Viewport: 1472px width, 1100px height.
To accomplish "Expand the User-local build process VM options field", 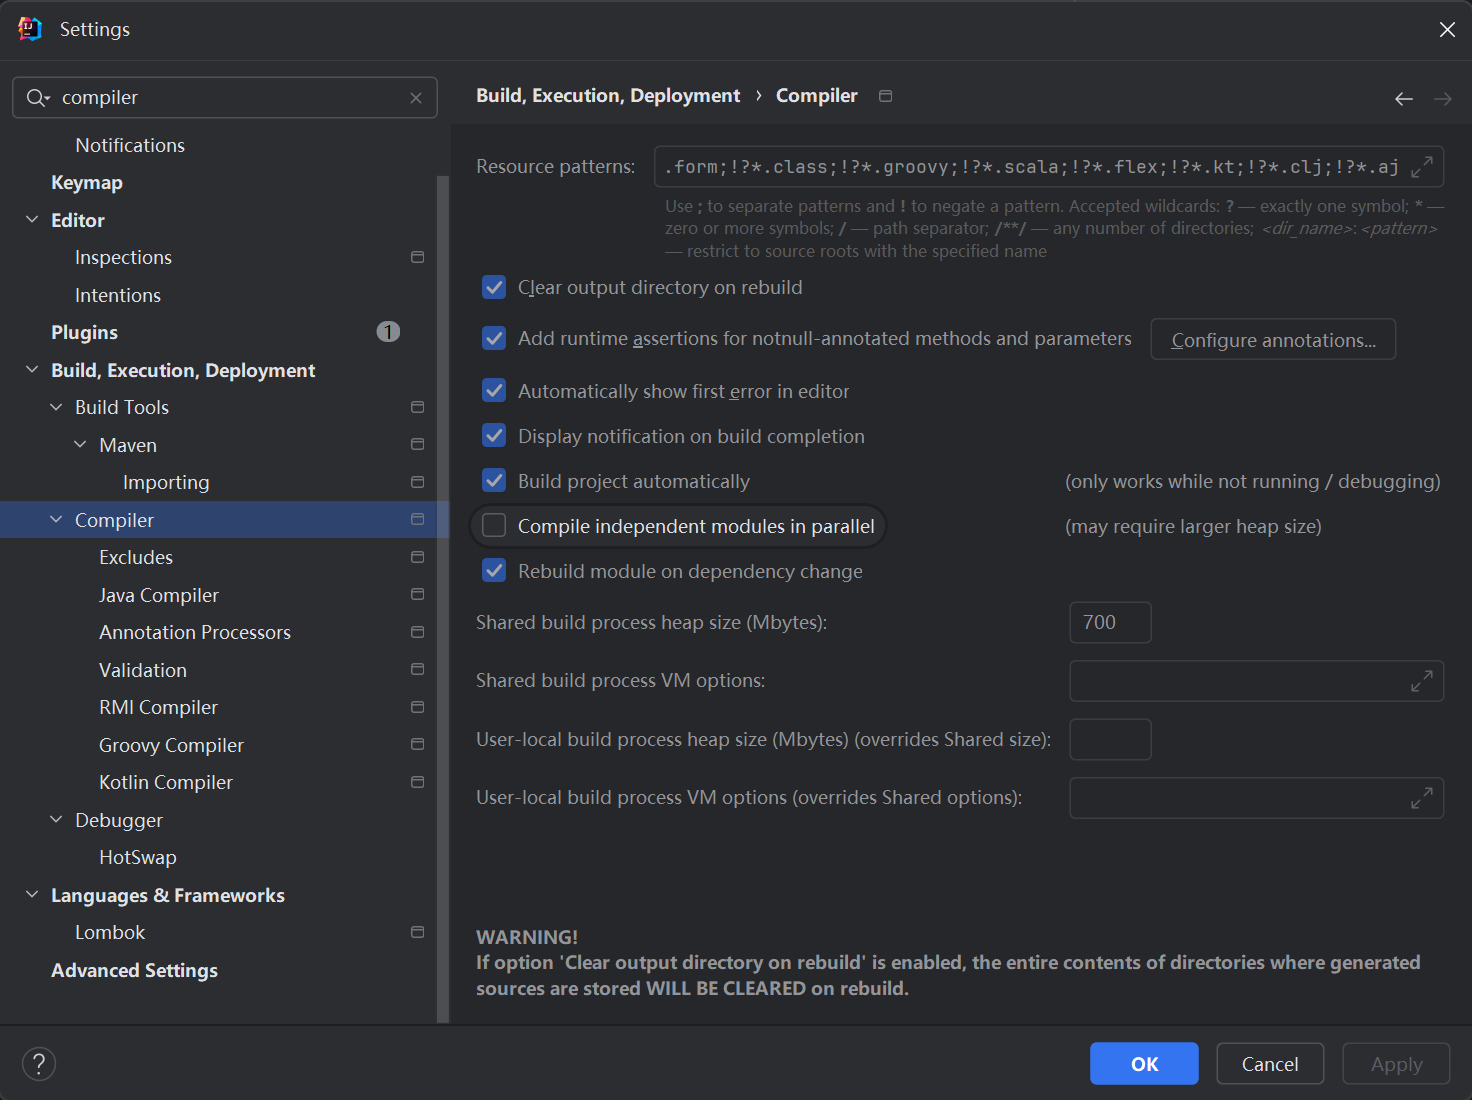I will 1421,798.
